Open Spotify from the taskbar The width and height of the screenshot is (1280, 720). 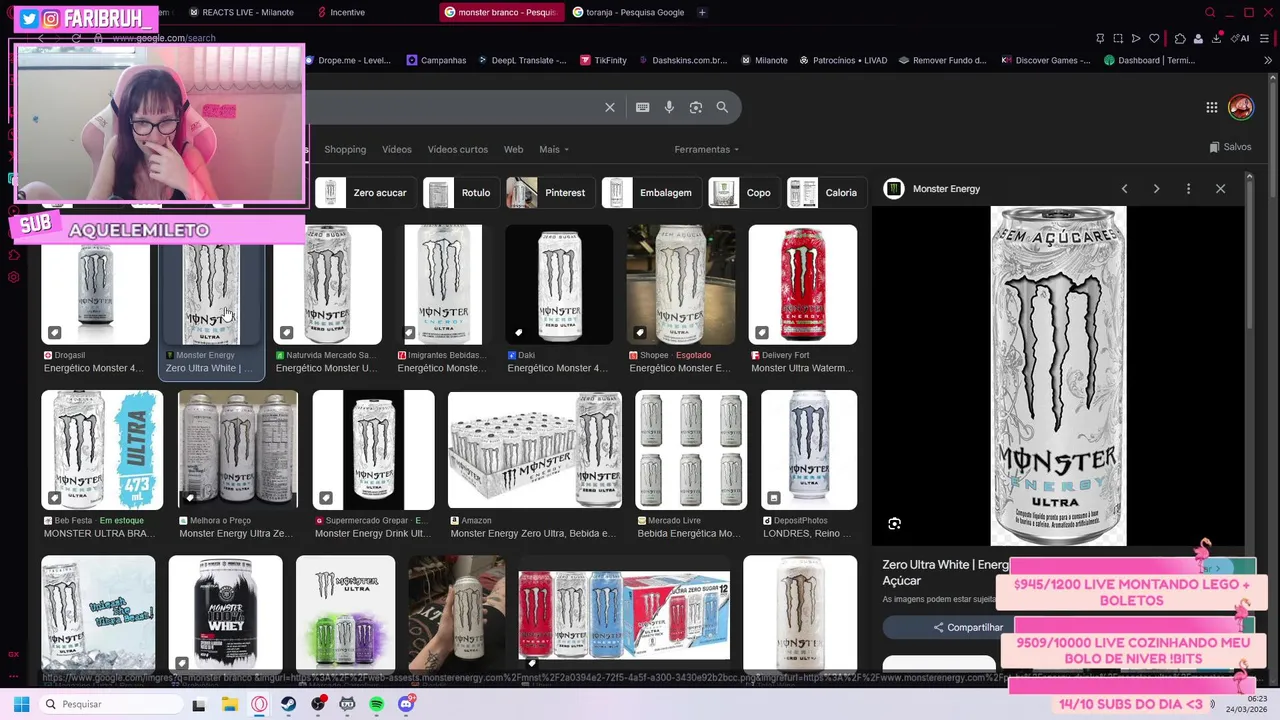point(377,704)
